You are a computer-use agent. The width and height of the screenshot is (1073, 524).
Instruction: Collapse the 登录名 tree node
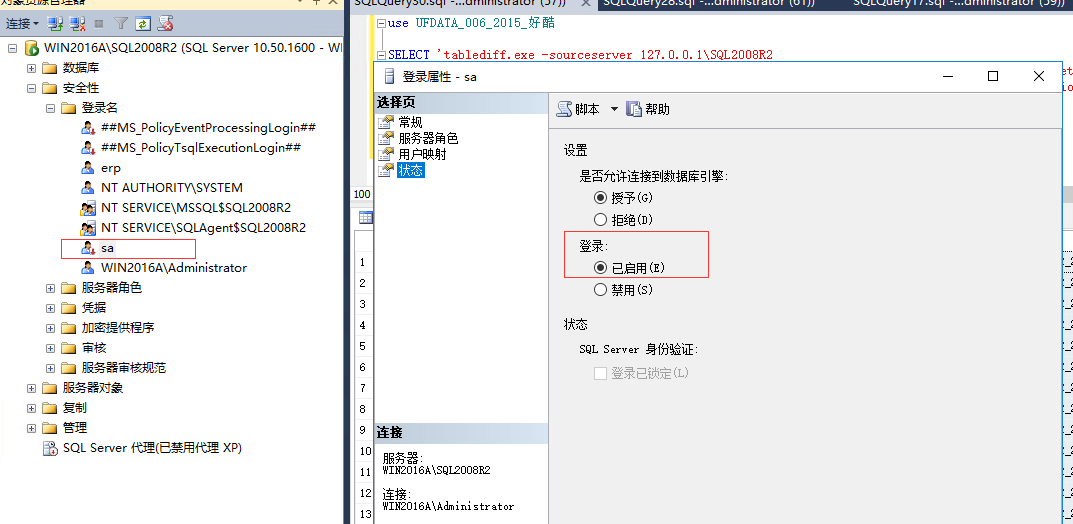tap(50, 107)
